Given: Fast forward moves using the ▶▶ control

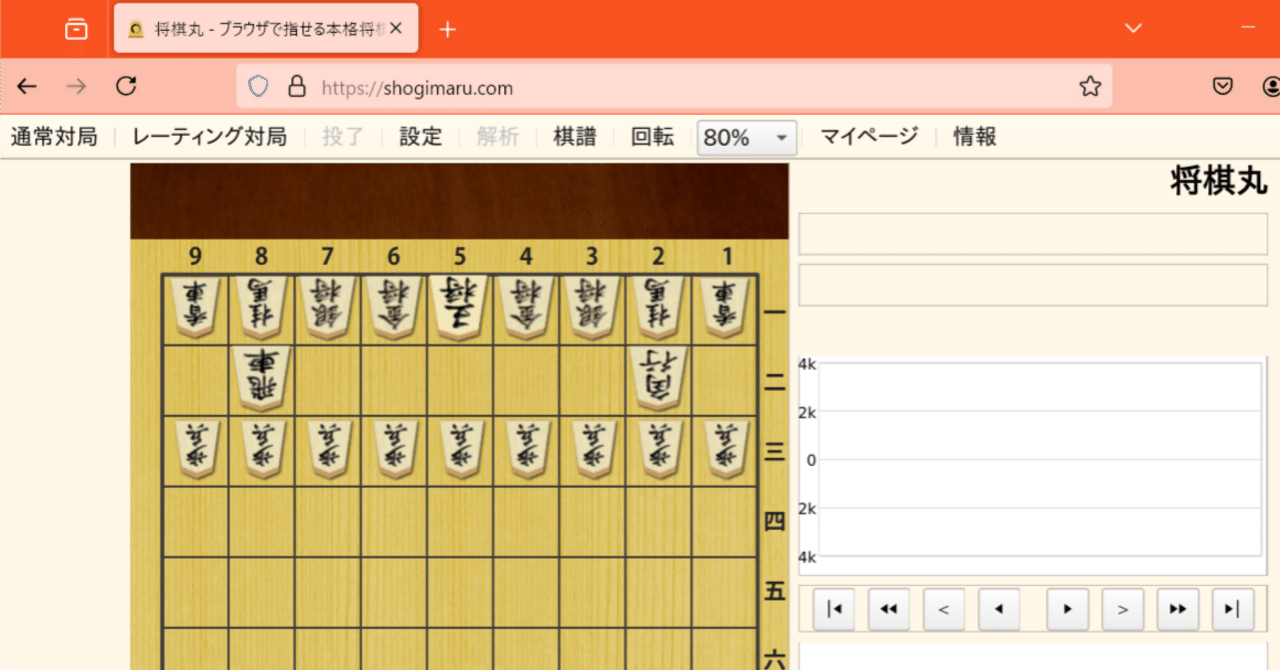Looking at the screenshot, I should [1177, 609].
